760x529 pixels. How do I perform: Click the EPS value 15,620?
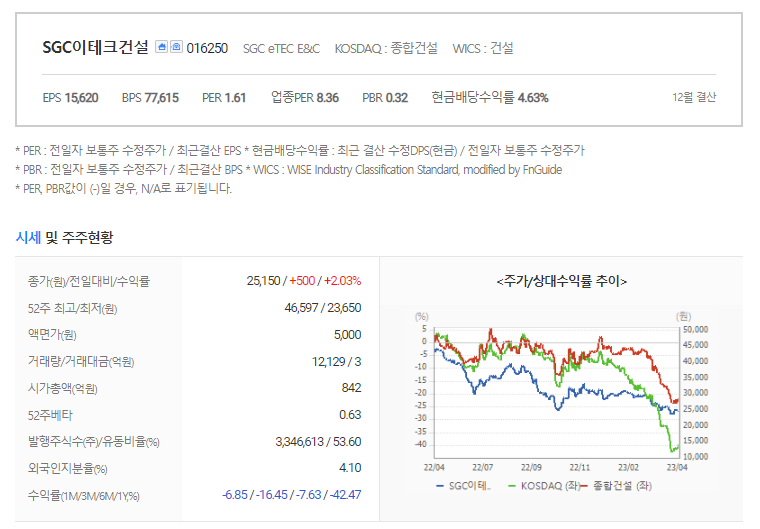[81, 98]
